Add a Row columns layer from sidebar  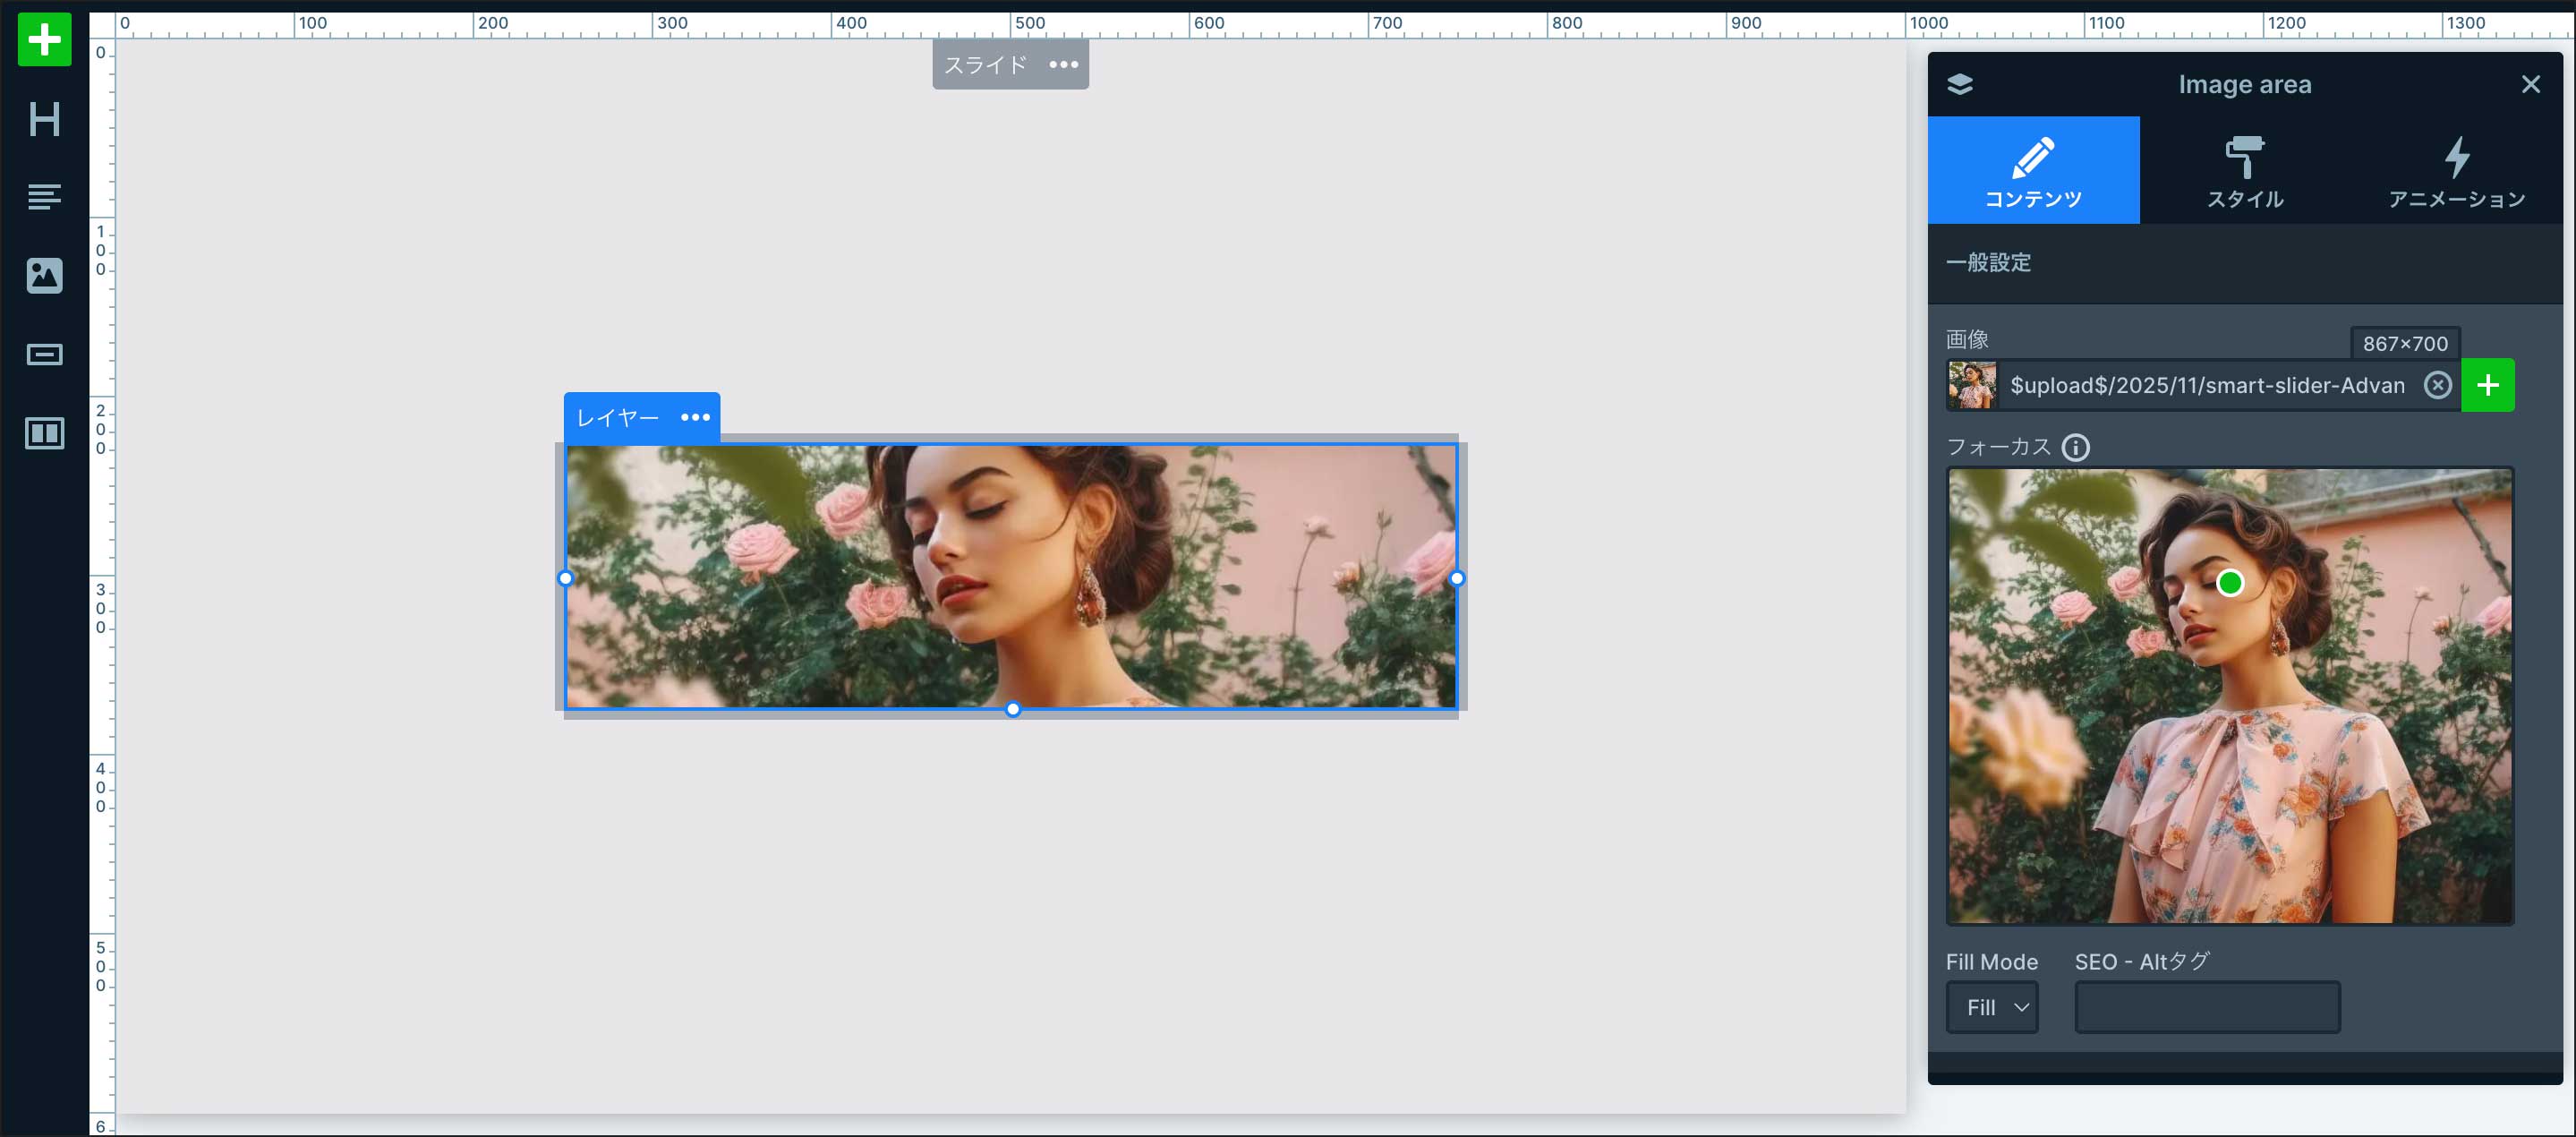[44, 433]
